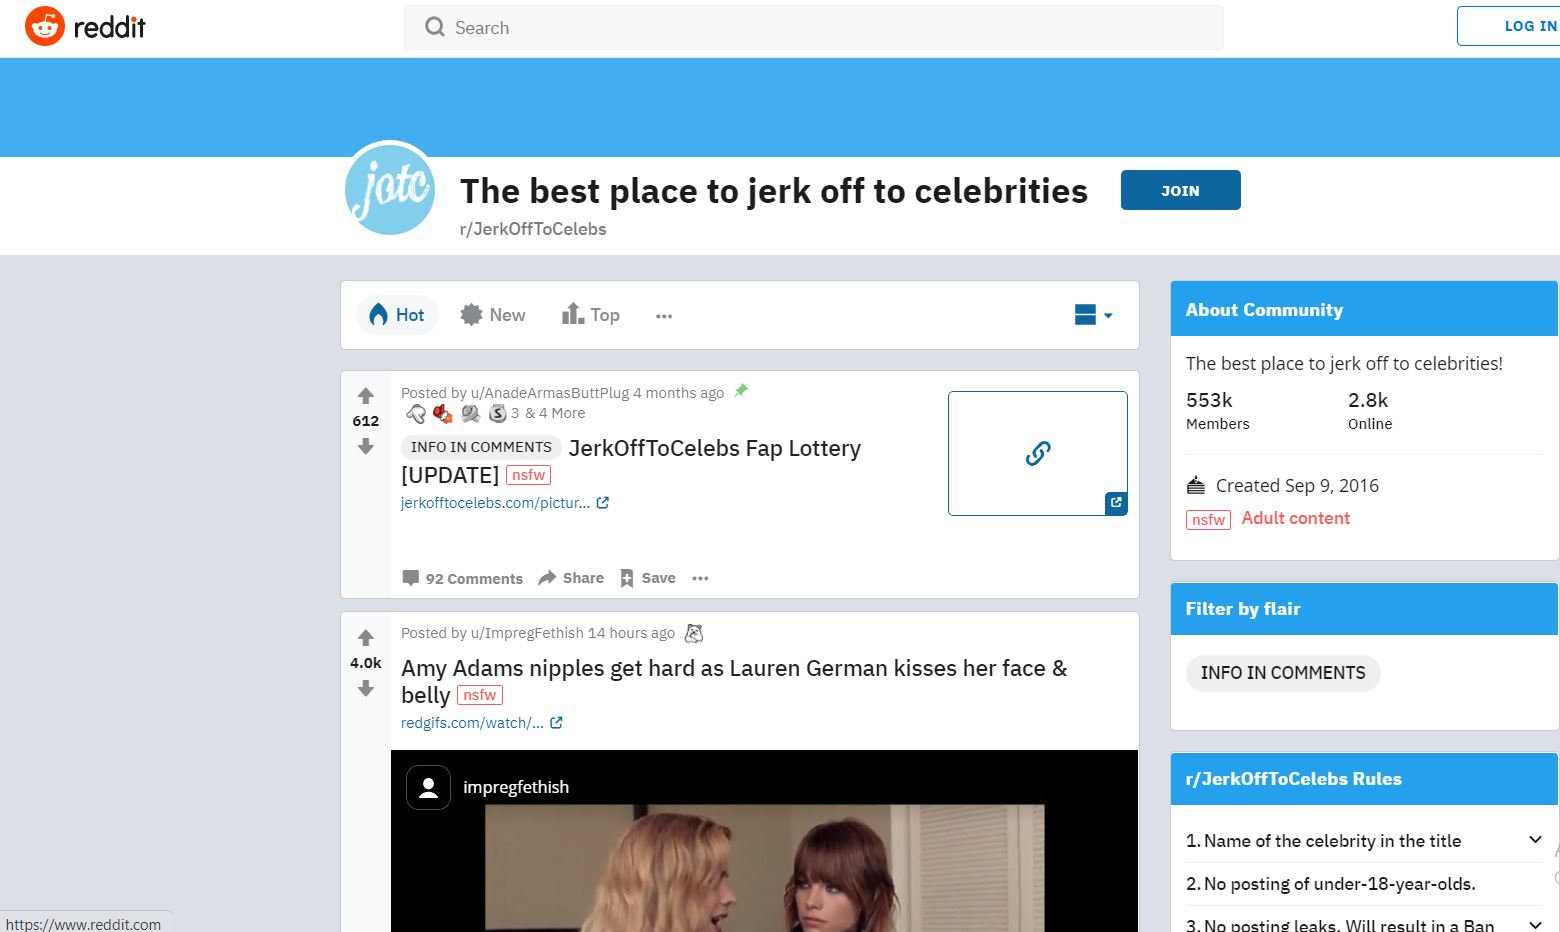Downvote the Fap Lottery post

(366, 447)
